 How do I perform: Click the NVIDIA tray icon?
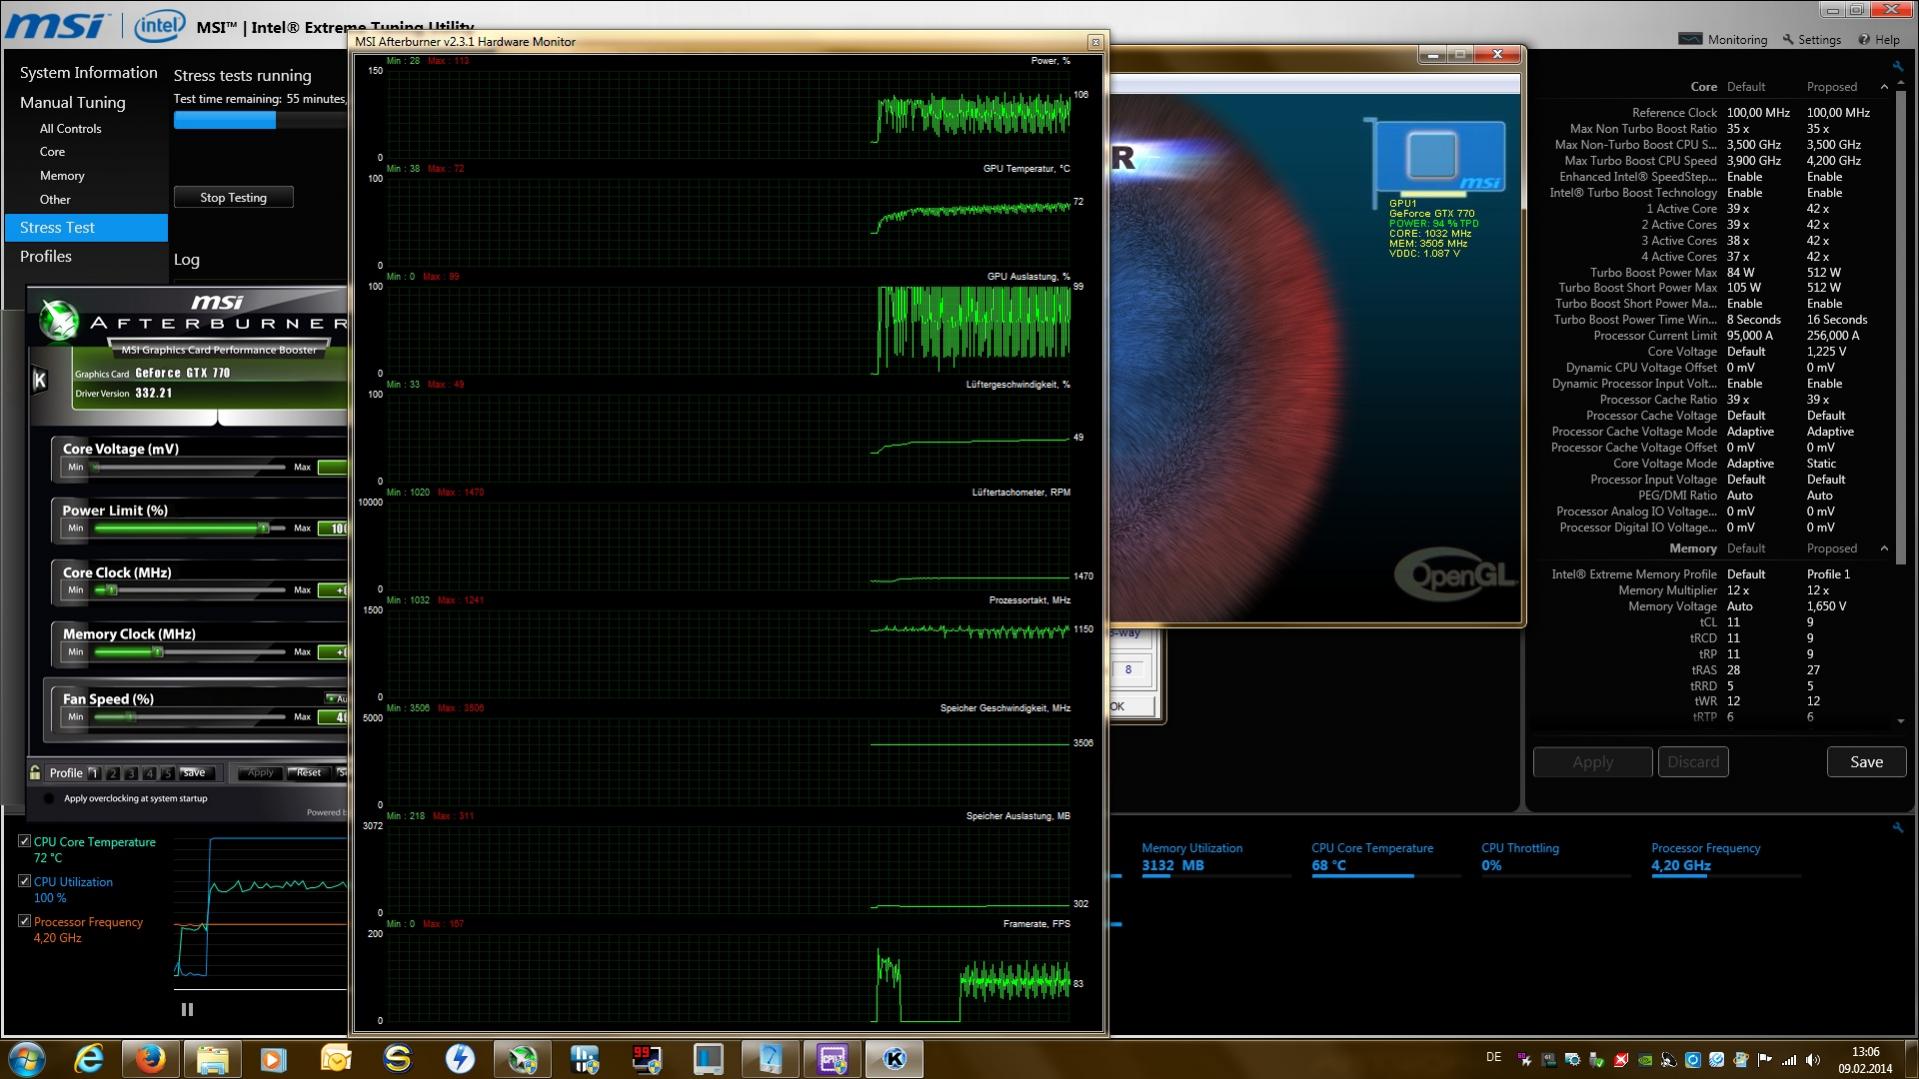pos(1644,1060)
